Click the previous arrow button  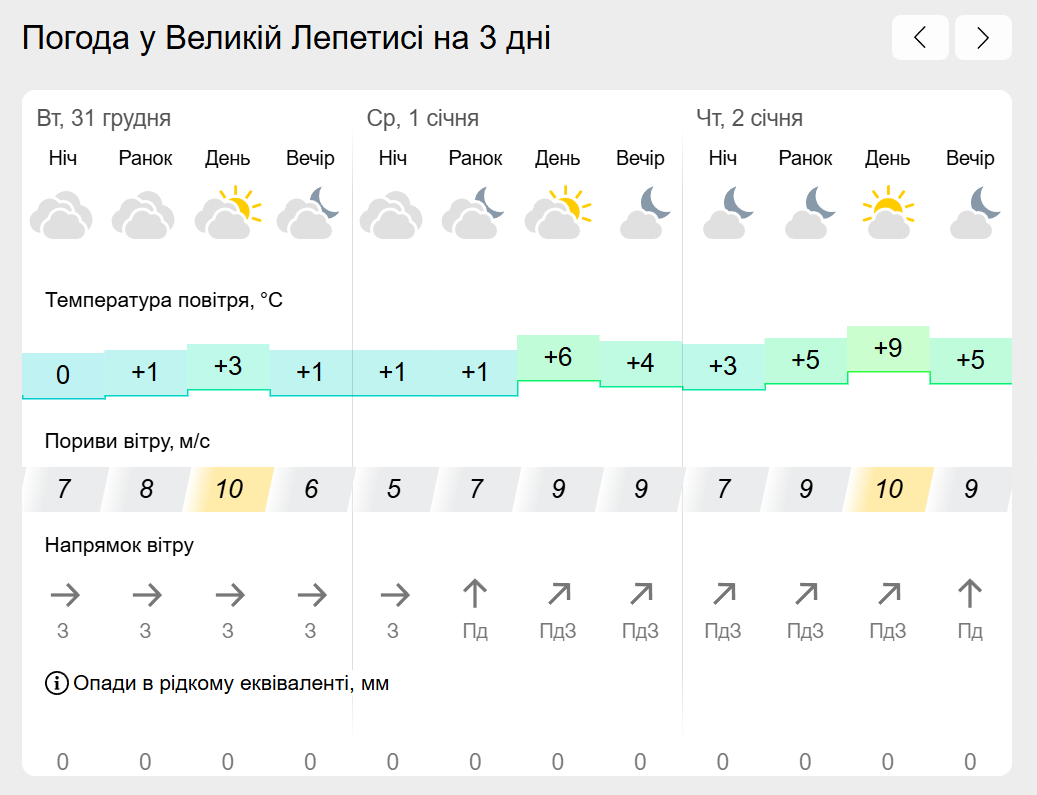(920, 38)
